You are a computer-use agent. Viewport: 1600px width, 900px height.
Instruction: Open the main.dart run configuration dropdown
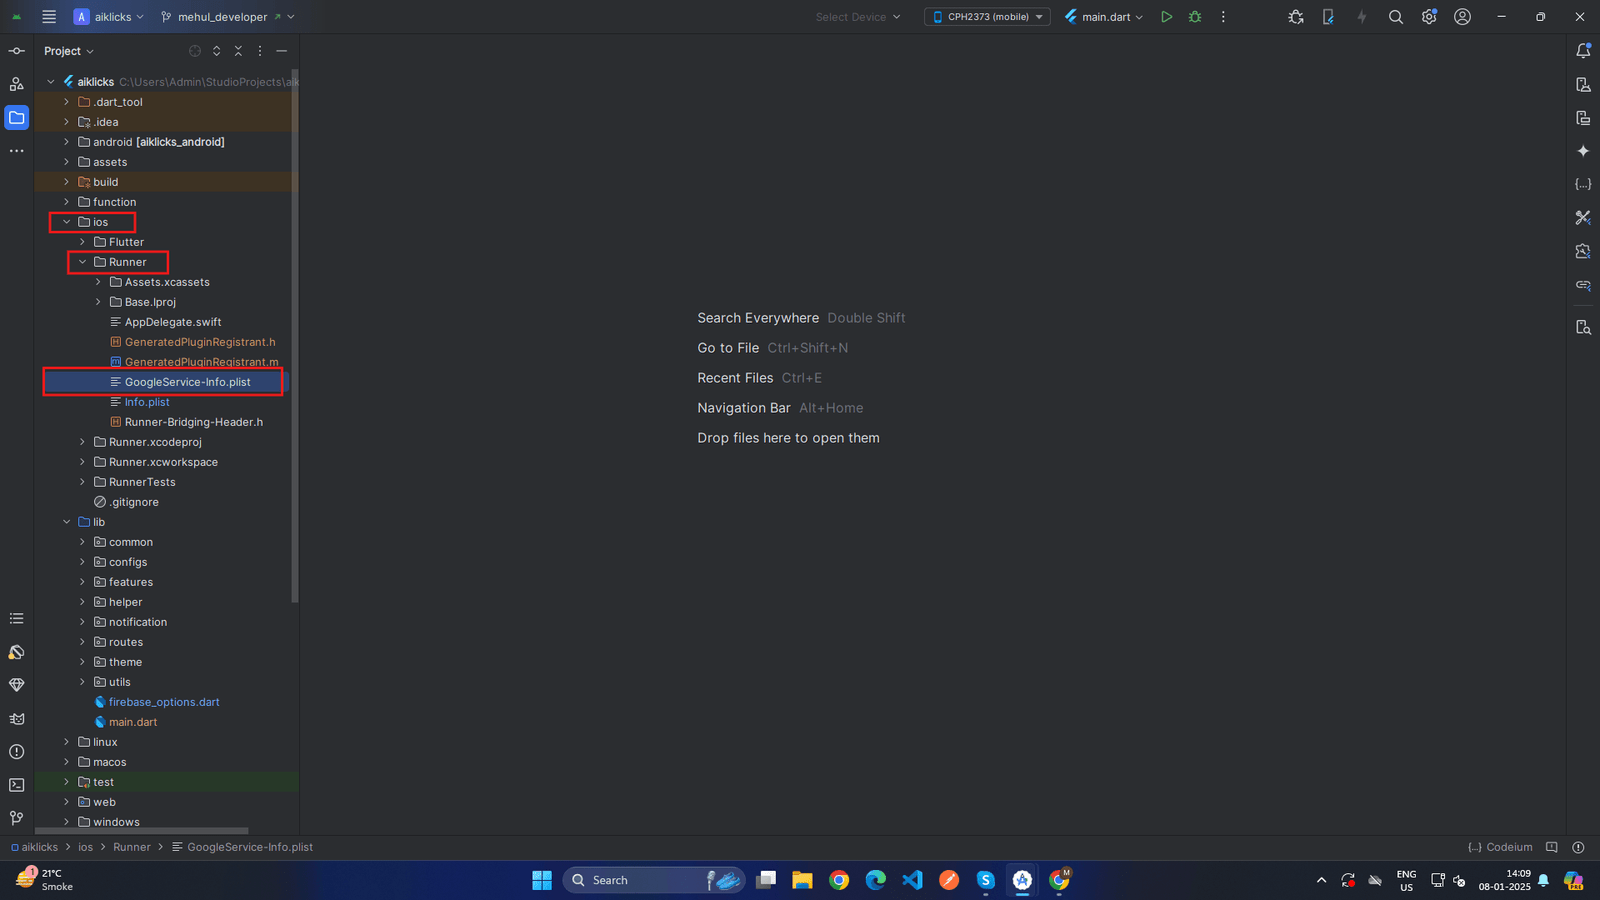click(1105, 17)
